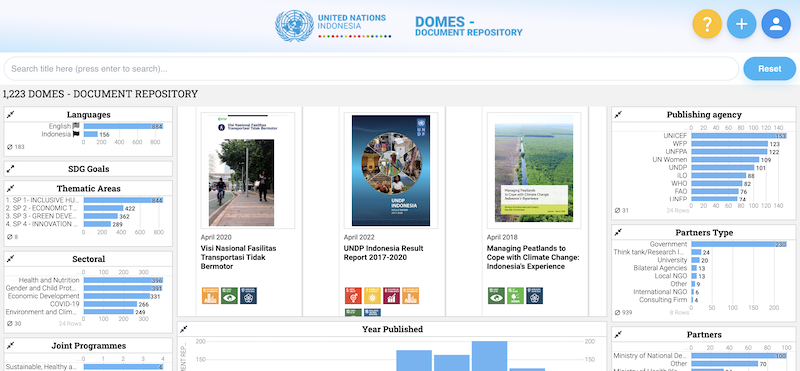Image resolution: width=800 pixels, height=371 pixels.
Task: Click SDG 13 eye icon under Managing Peatlands
Action: pos(496,295)
